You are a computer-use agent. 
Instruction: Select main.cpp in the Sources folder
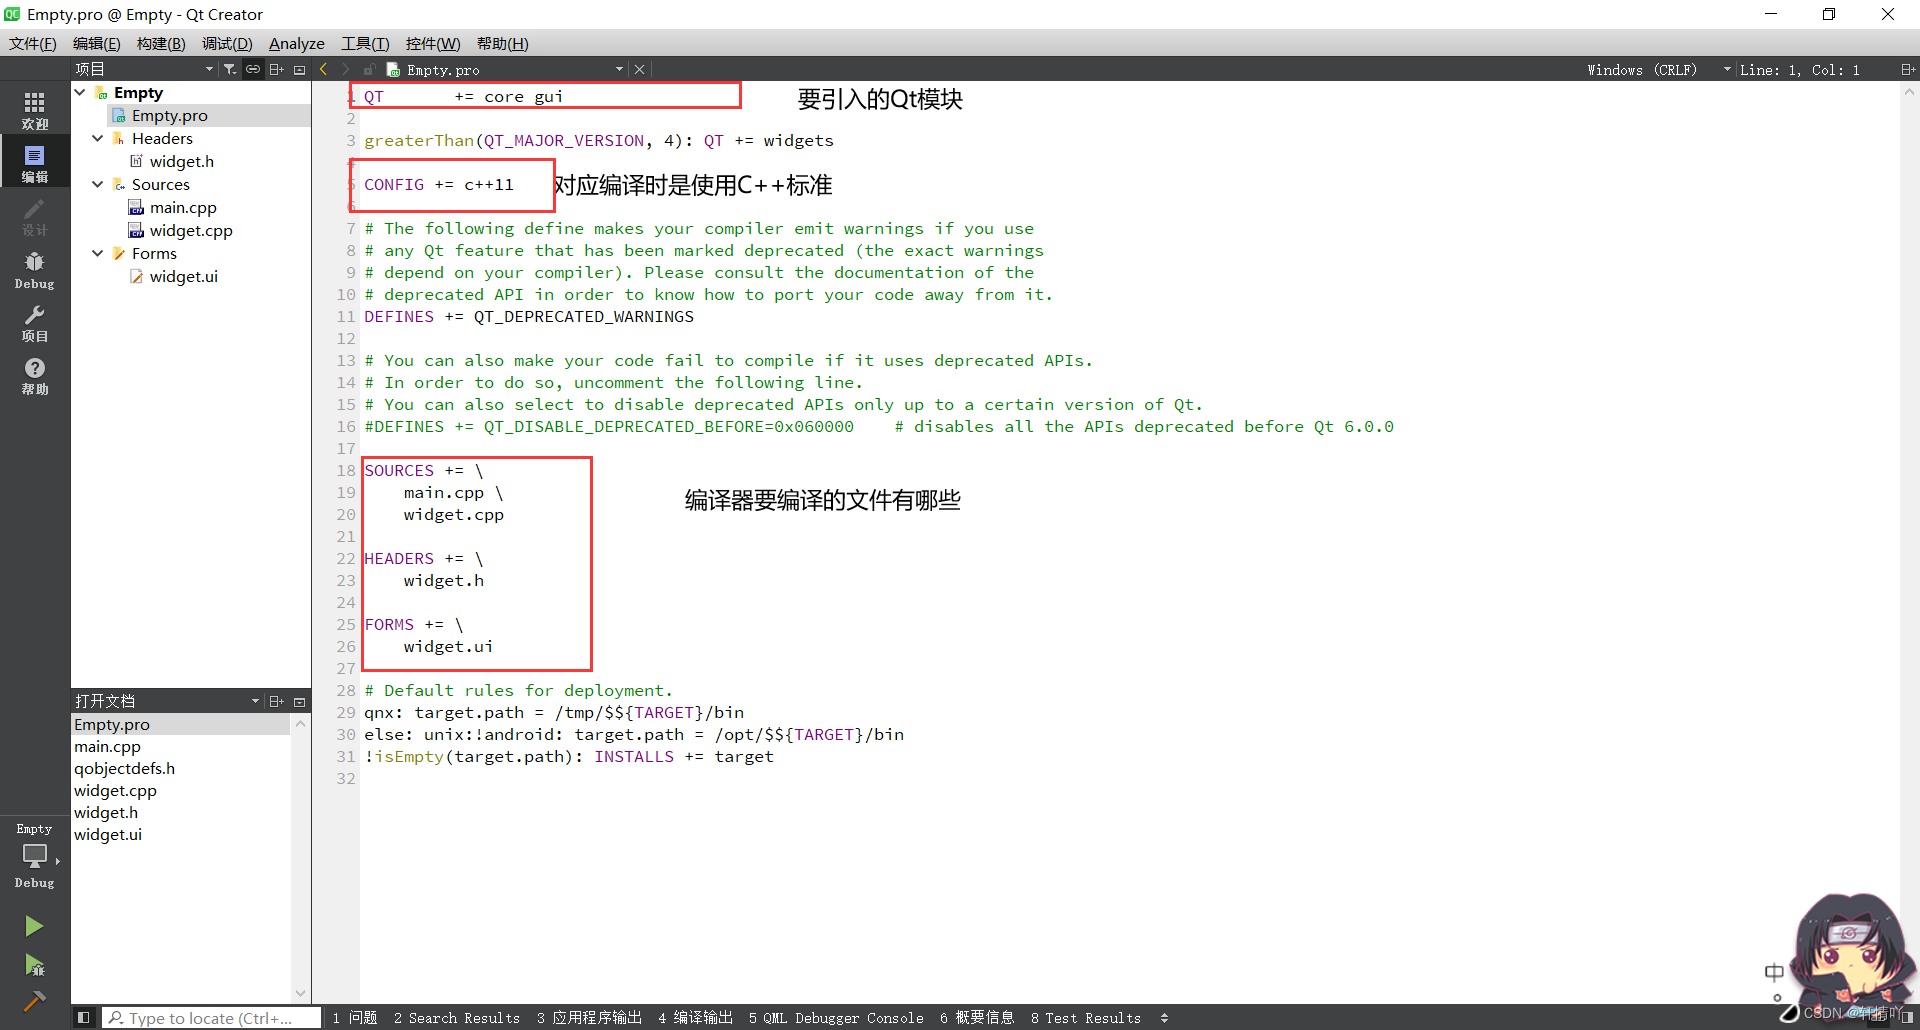tap(183, 207)
